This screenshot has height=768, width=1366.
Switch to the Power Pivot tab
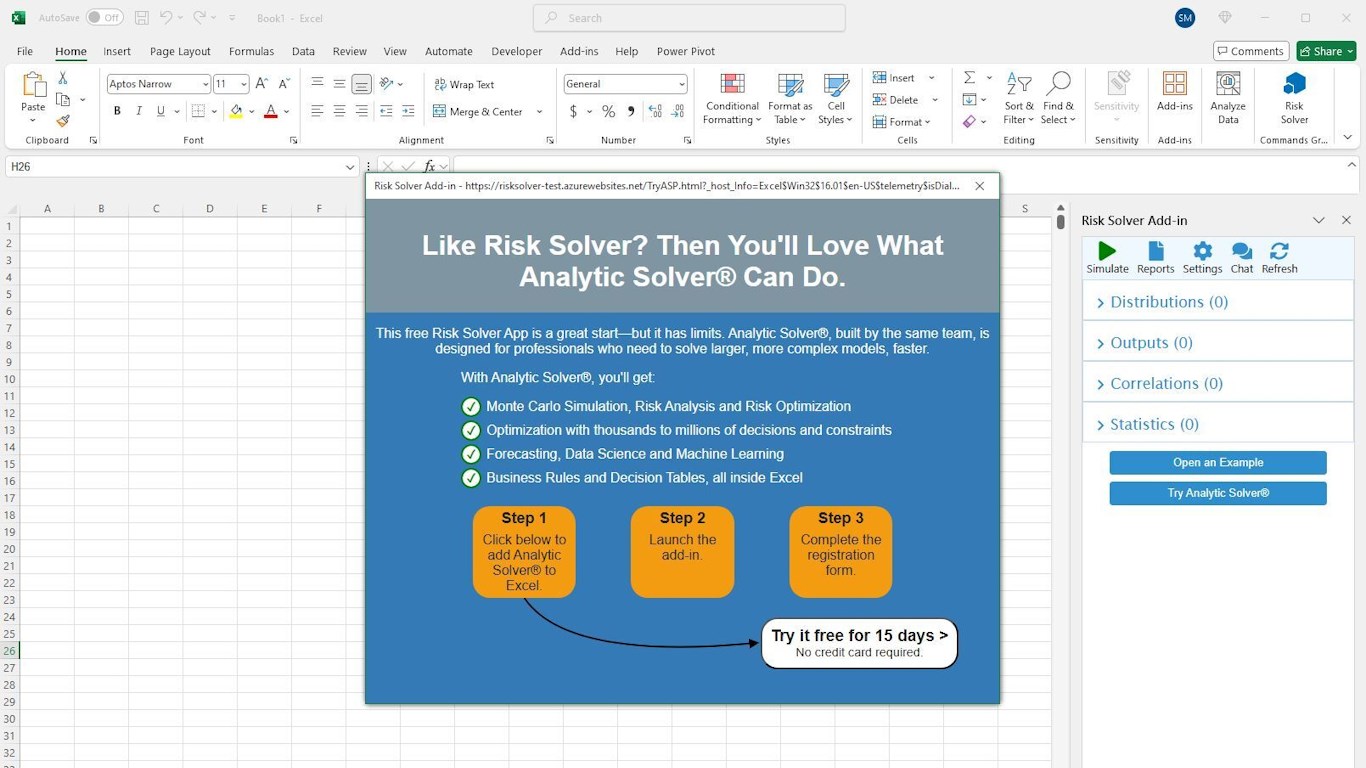coord(686,51)
